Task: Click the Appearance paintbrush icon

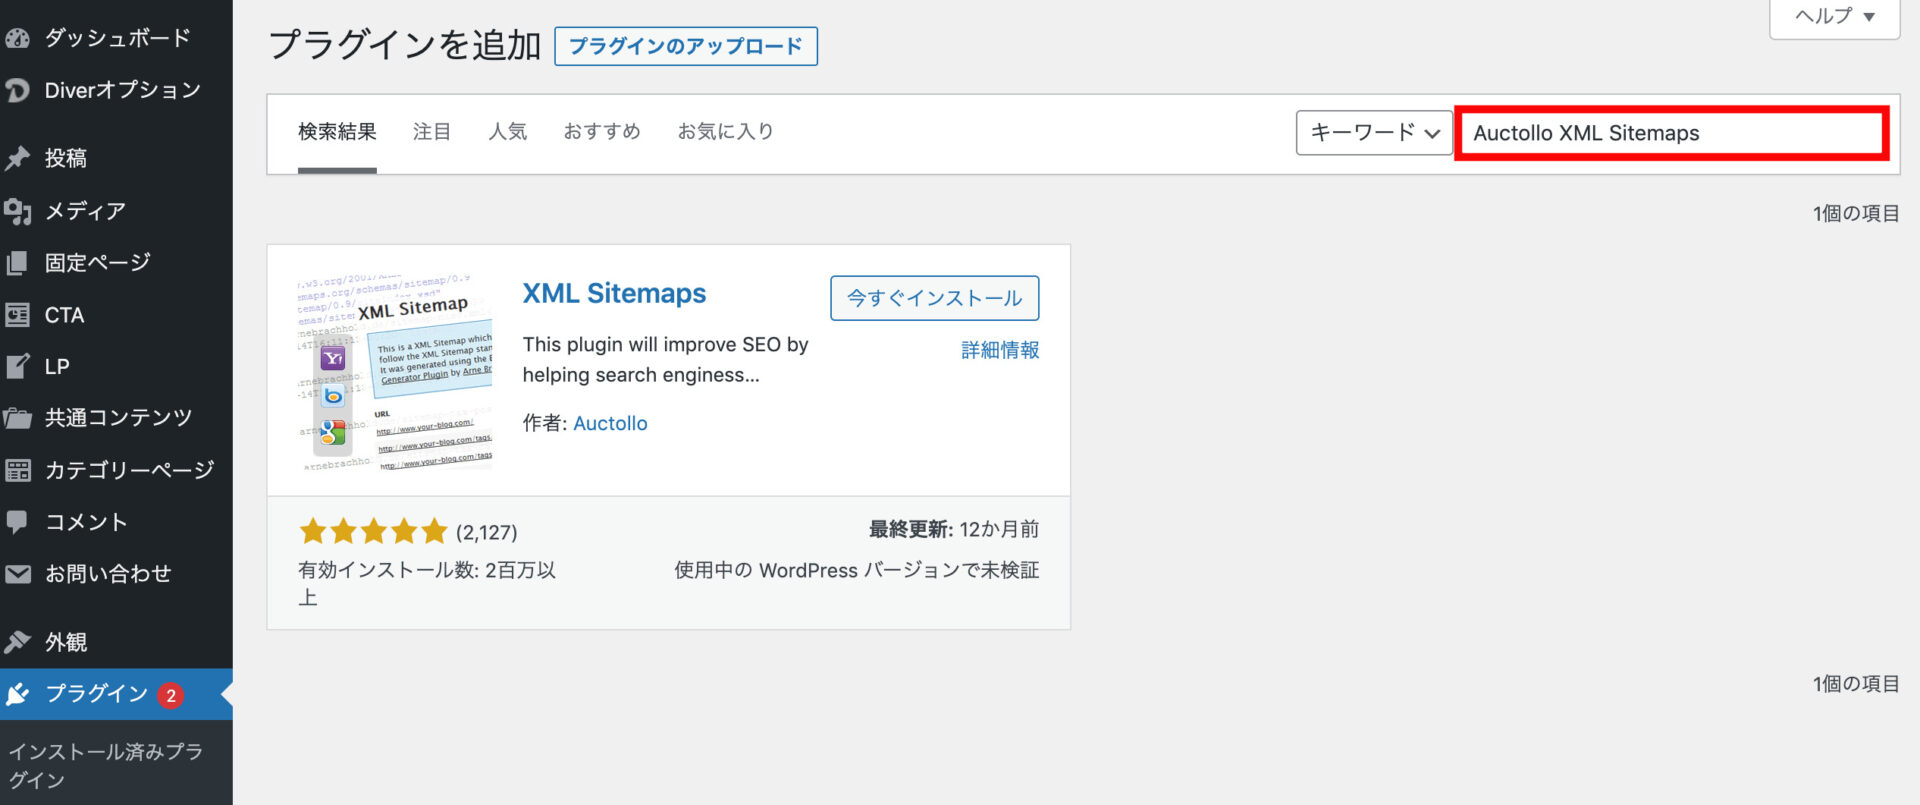Action: 18,642
